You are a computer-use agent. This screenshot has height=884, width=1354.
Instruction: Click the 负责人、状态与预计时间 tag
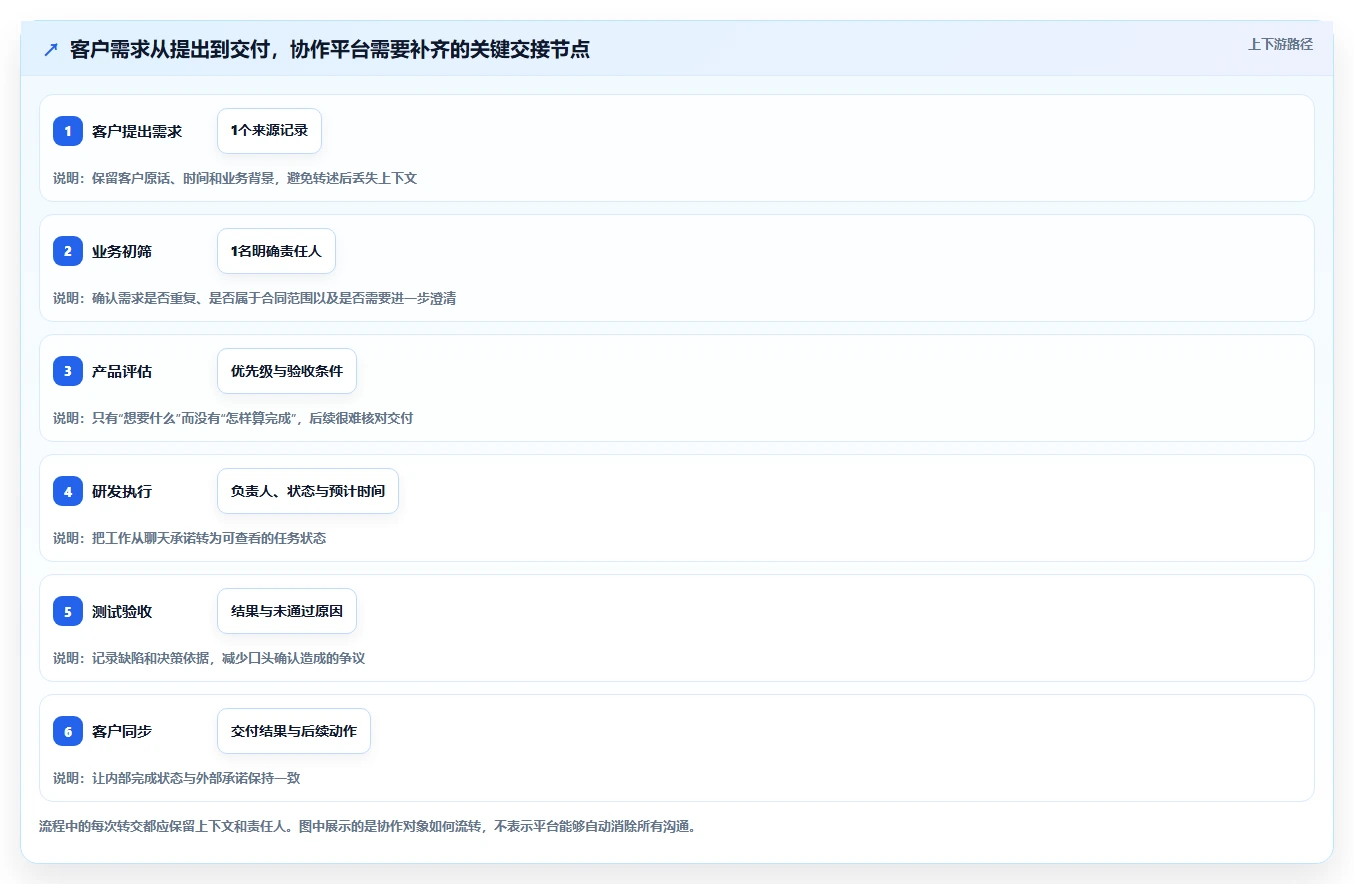[308, 491]
